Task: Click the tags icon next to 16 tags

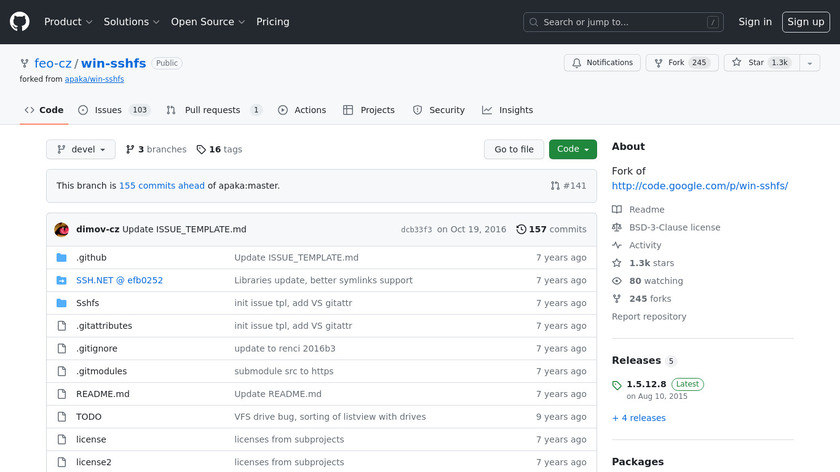Action: [201, 150]
